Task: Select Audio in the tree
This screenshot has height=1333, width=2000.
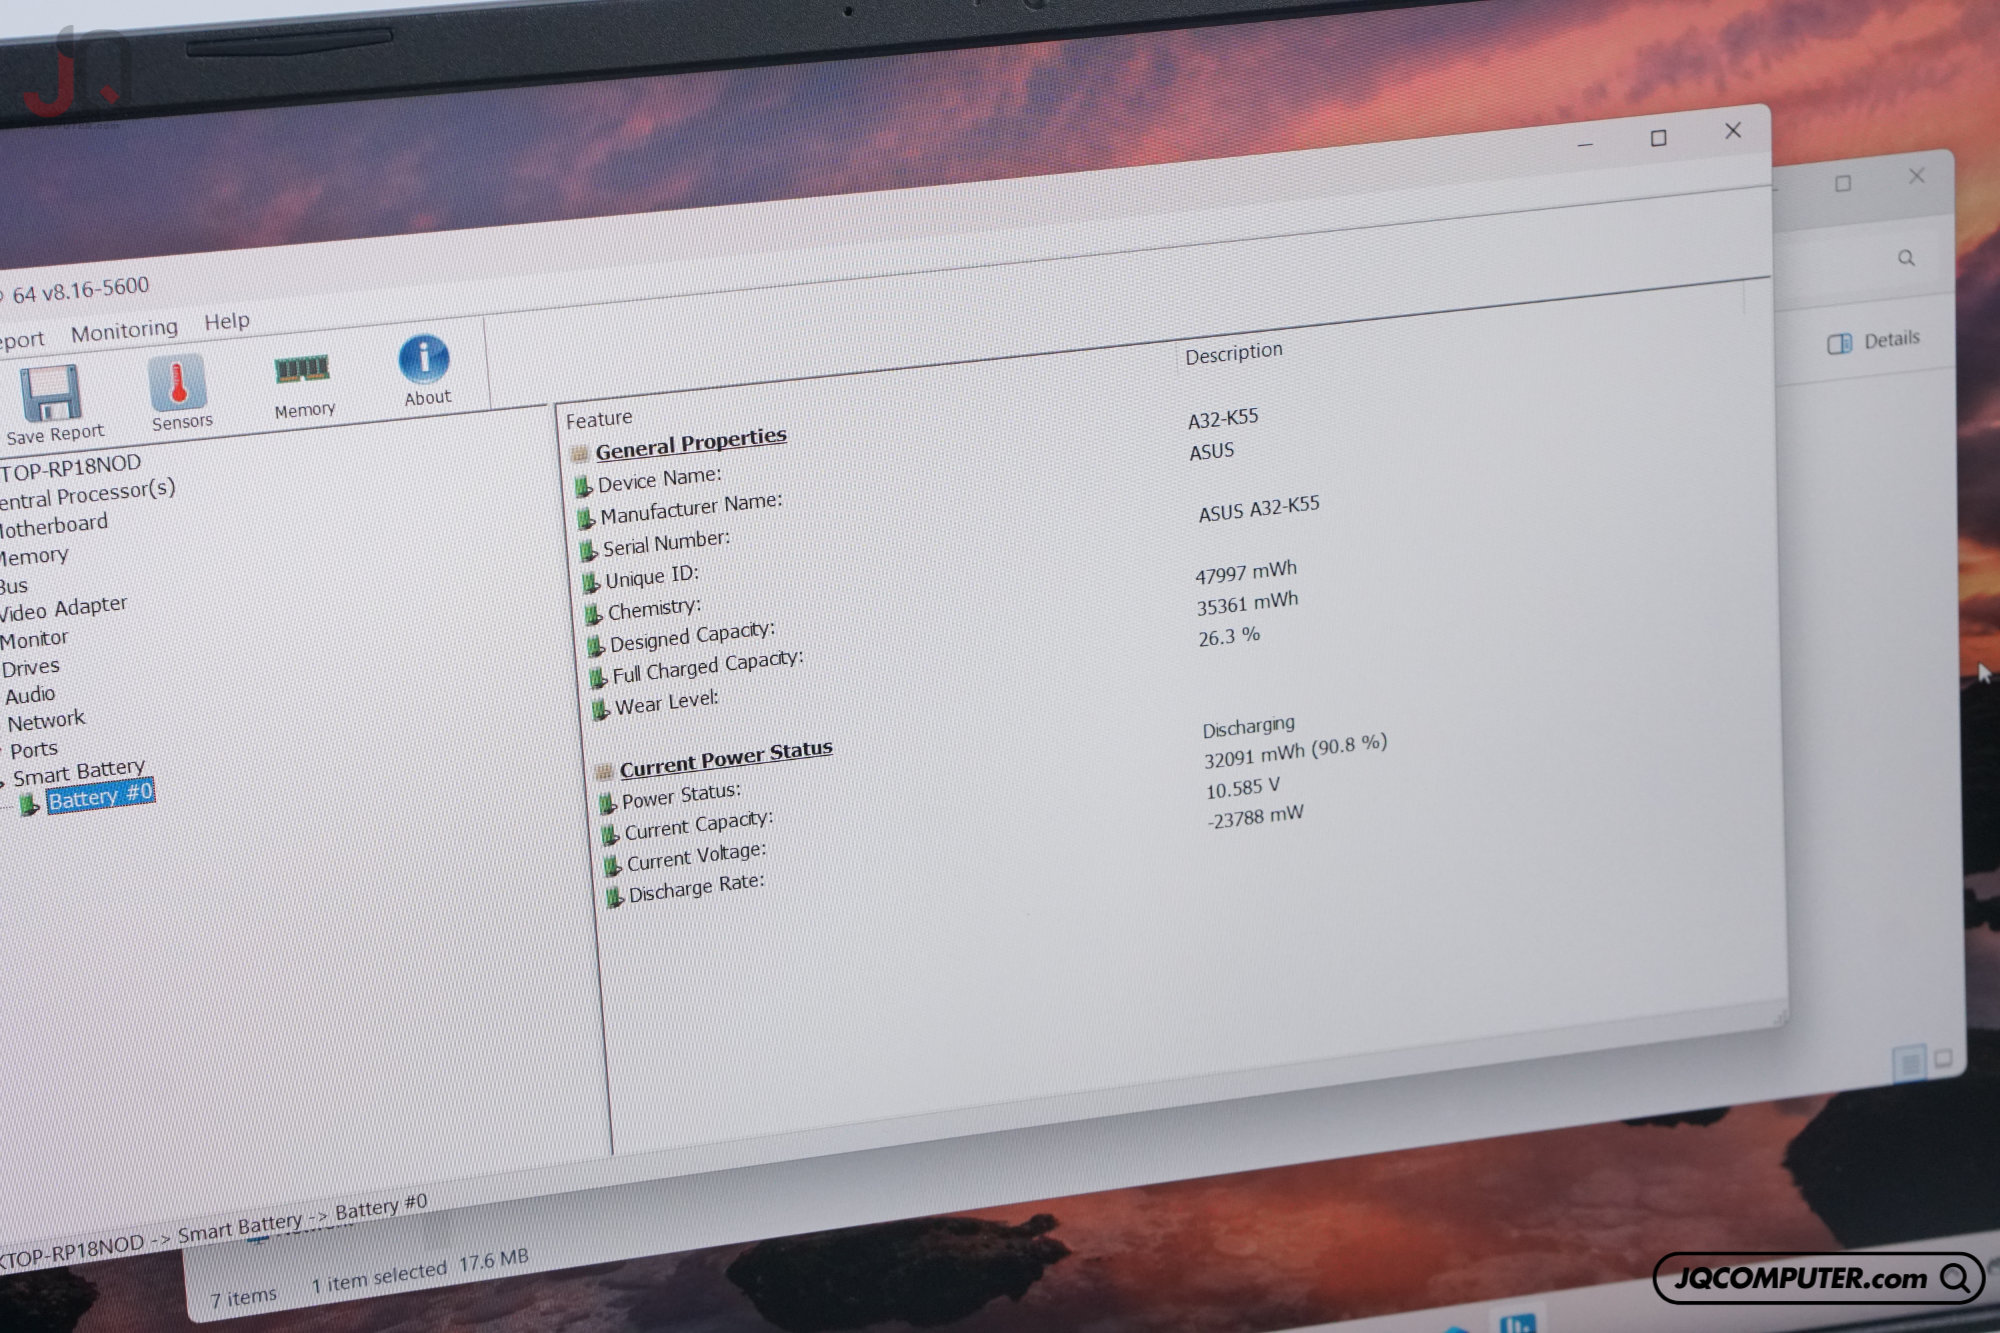Action: 29,694
